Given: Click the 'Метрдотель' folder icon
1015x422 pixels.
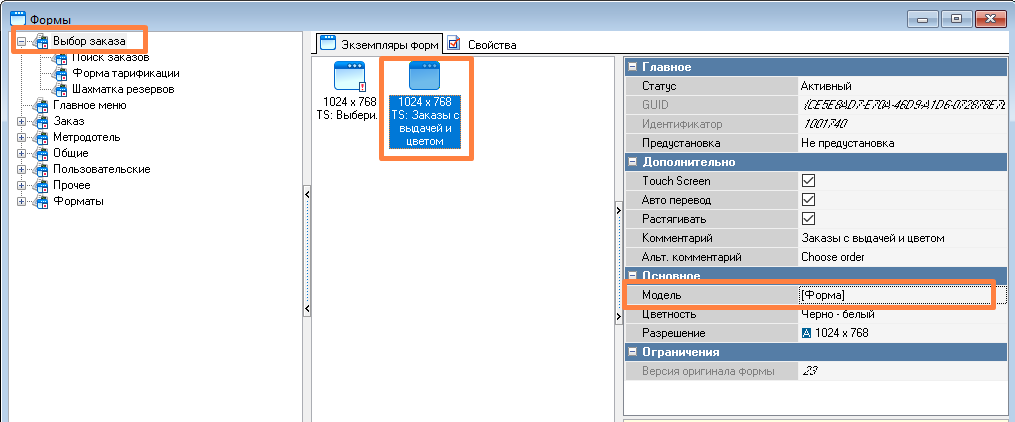Looking at the screenshot, I should coord(41,137).
